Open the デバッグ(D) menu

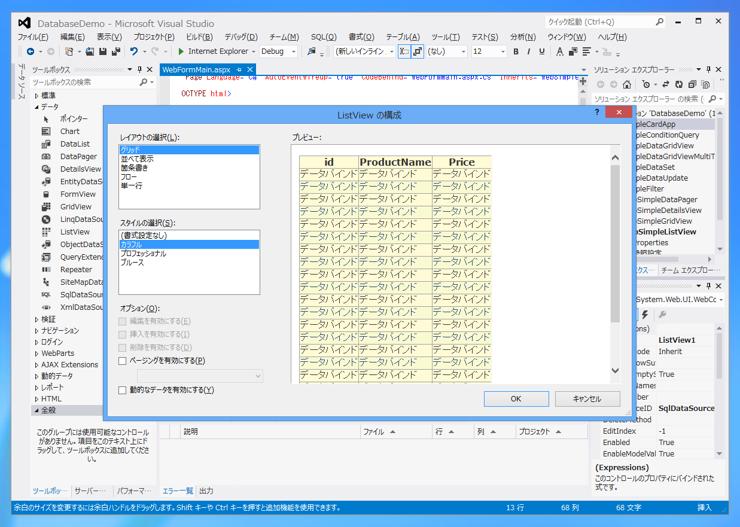point(241,37)
